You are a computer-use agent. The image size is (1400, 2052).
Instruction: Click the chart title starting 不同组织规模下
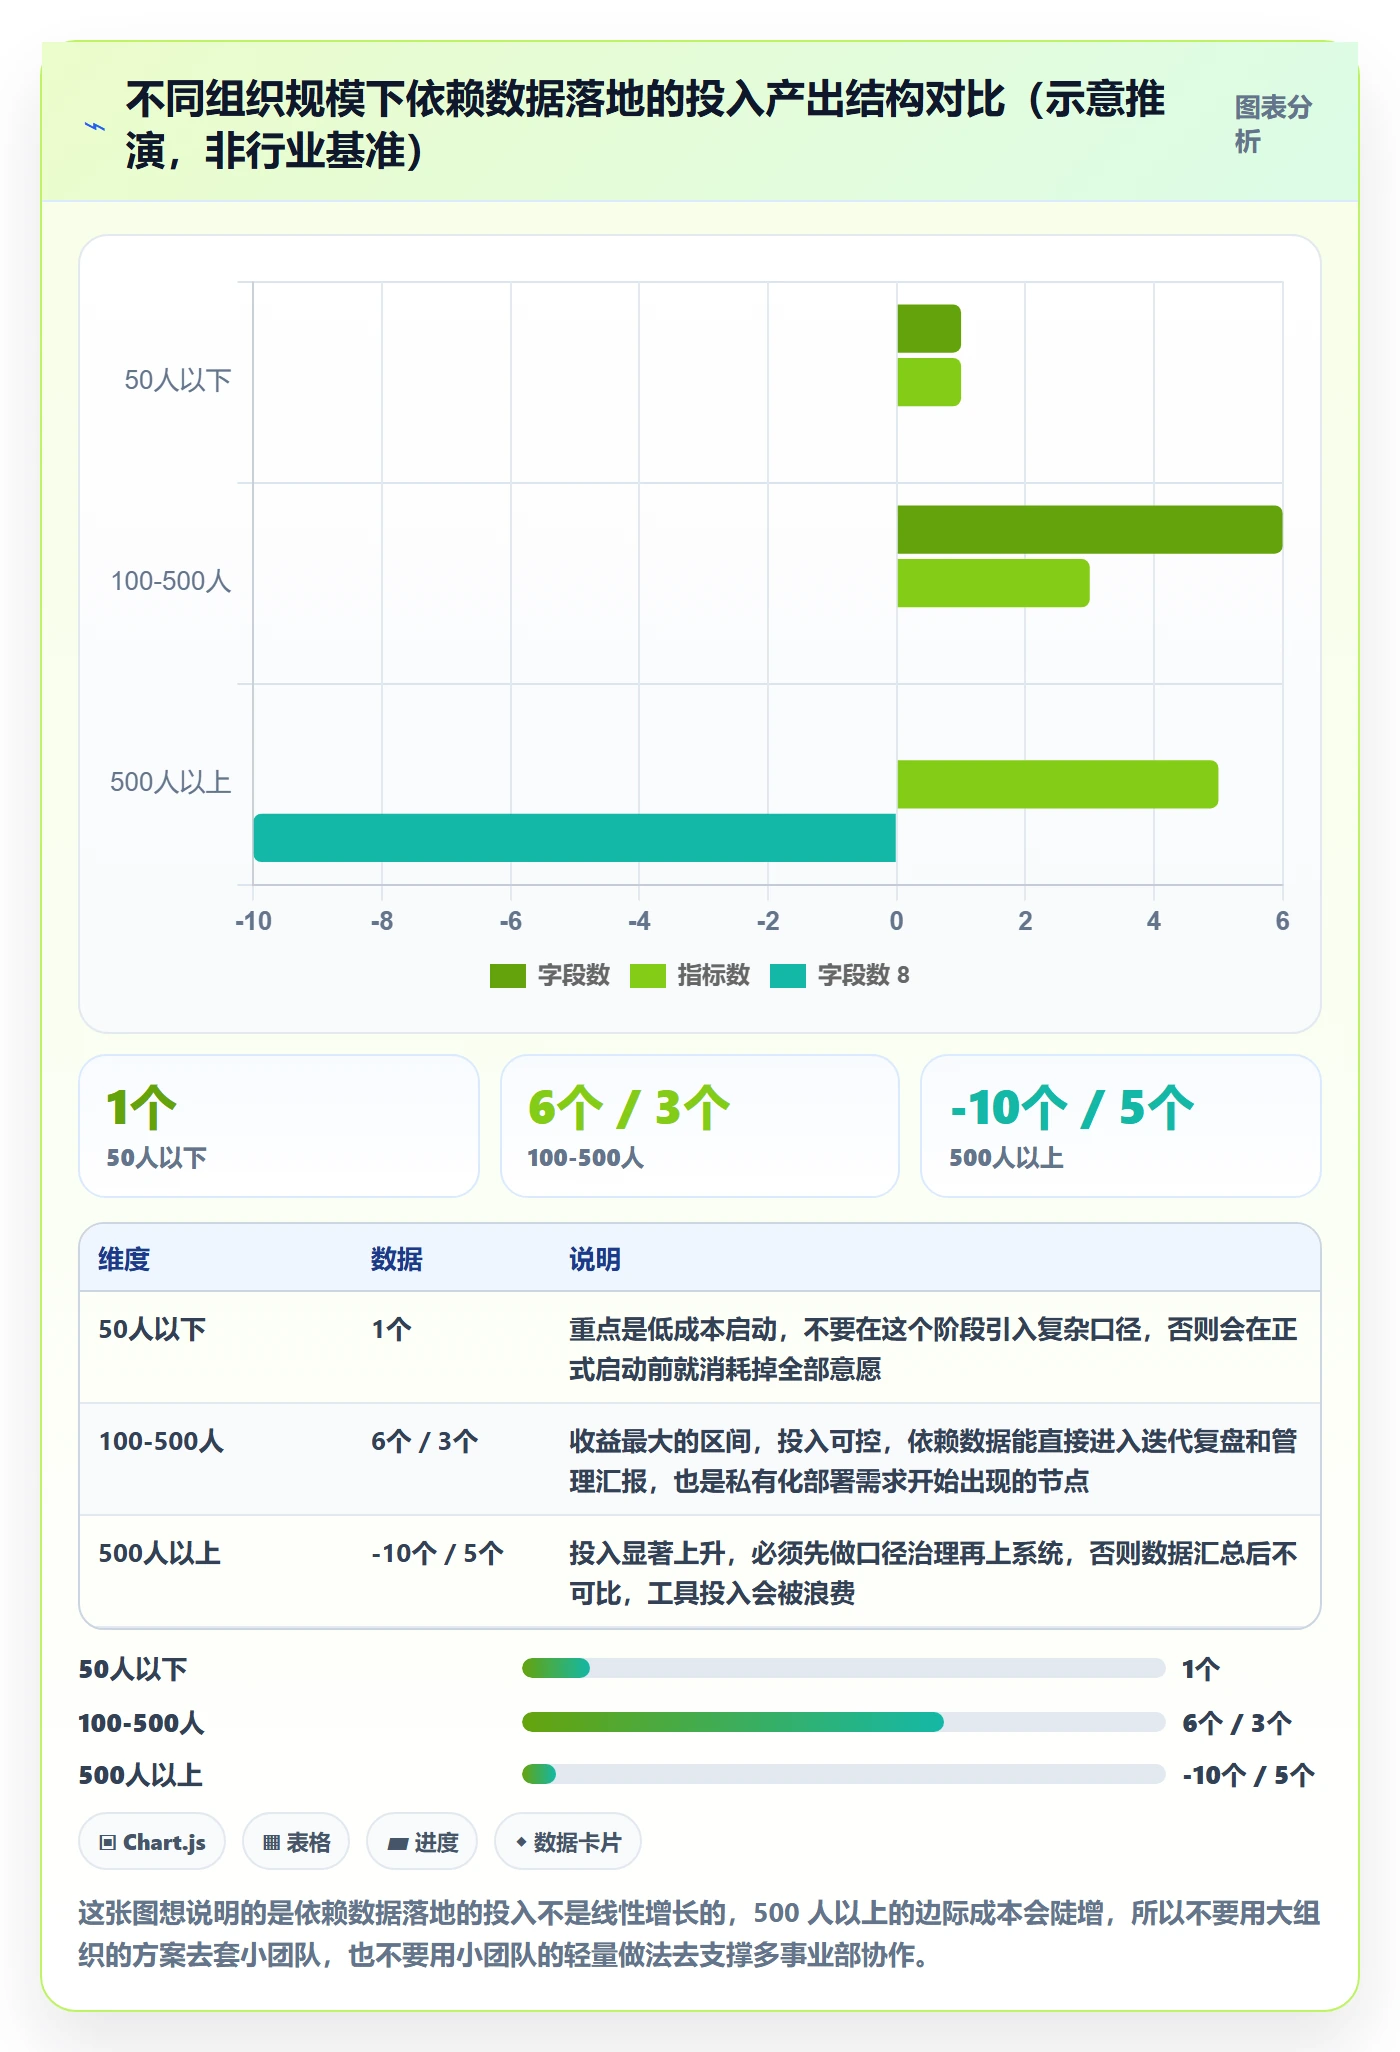(645, 125)
